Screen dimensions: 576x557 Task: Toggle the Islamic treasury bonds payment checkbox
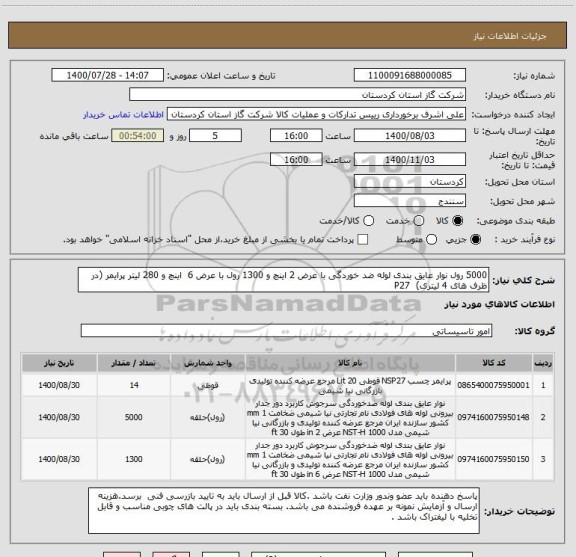coord(363,240)
